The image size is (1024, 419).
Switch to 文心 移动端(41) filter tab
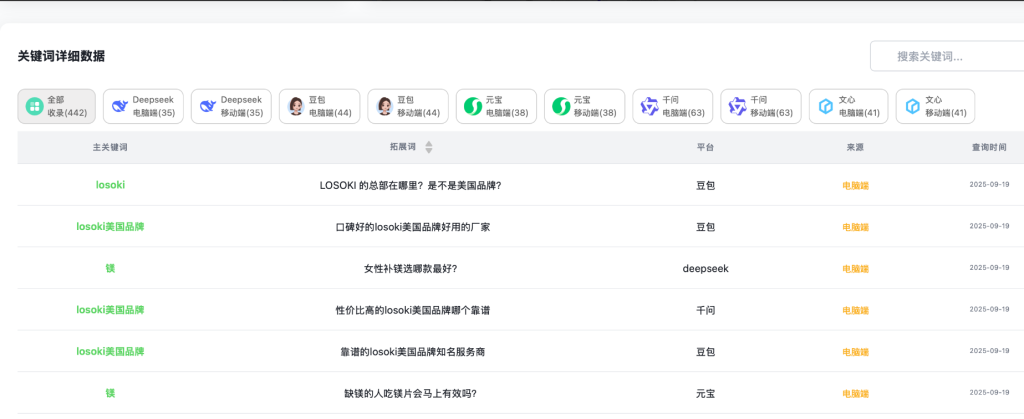tap(935, 107)
